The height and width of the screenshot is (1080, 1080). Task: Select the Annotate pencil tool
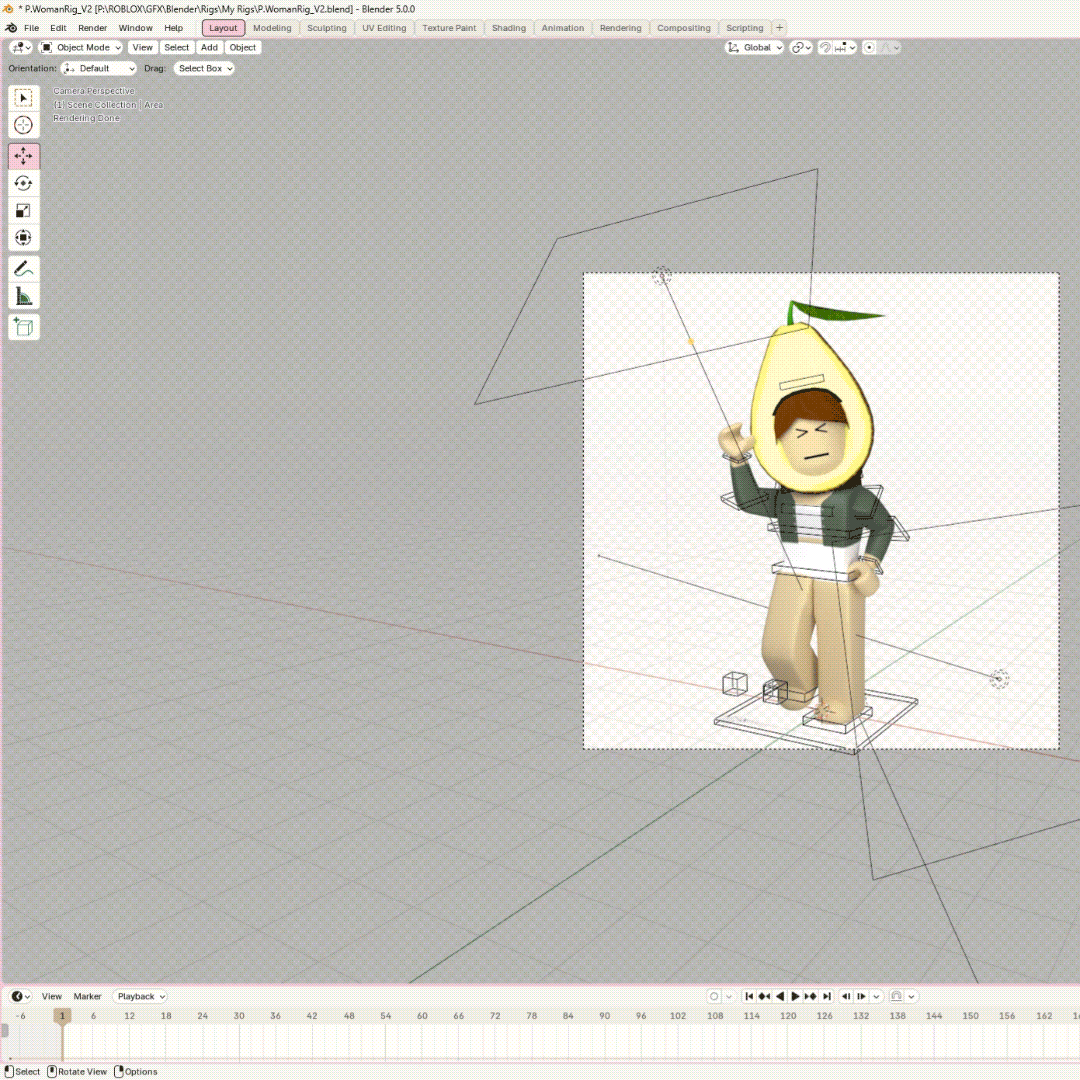(x=23, y=269)
